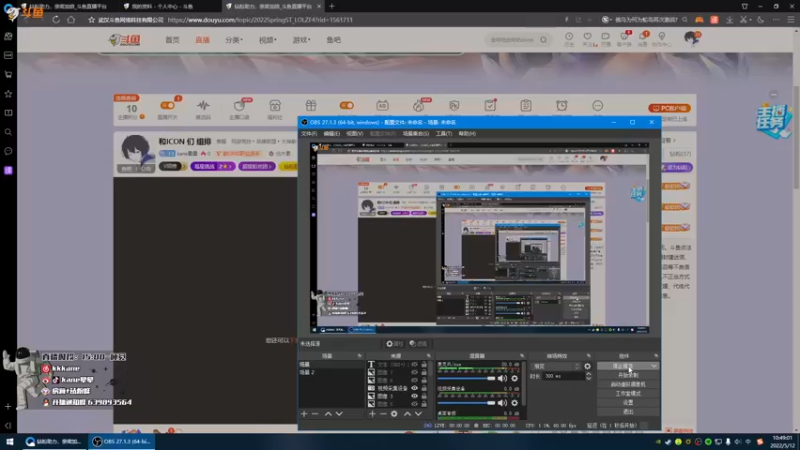
Task: Toggle the first orange 直播开关 switch
Action: (x=167, y=106)
